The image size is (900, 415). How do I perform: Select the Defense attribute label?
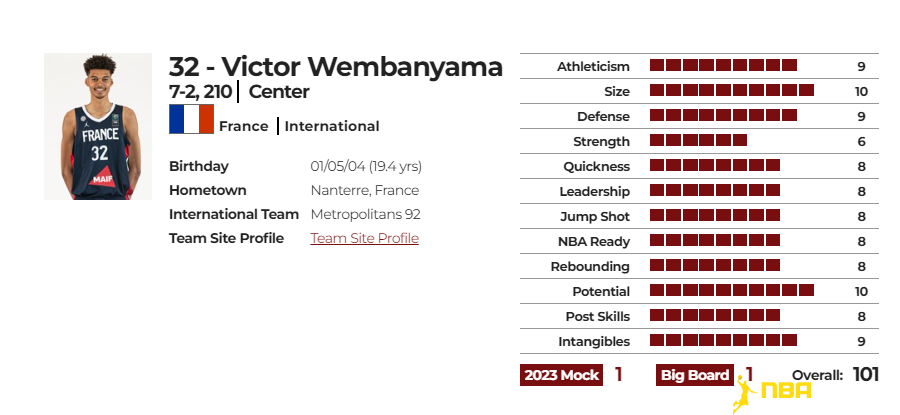click(x=603, y=117)
